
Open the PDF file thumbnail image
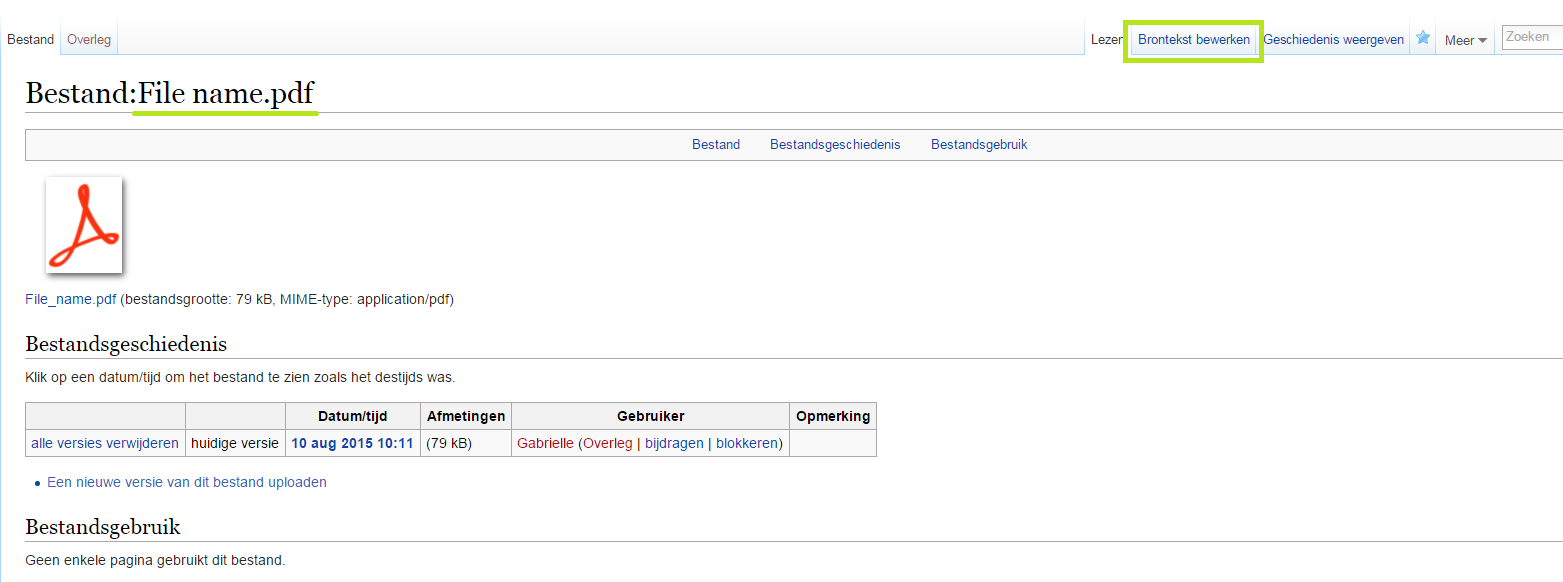click(x=84, y=226)
